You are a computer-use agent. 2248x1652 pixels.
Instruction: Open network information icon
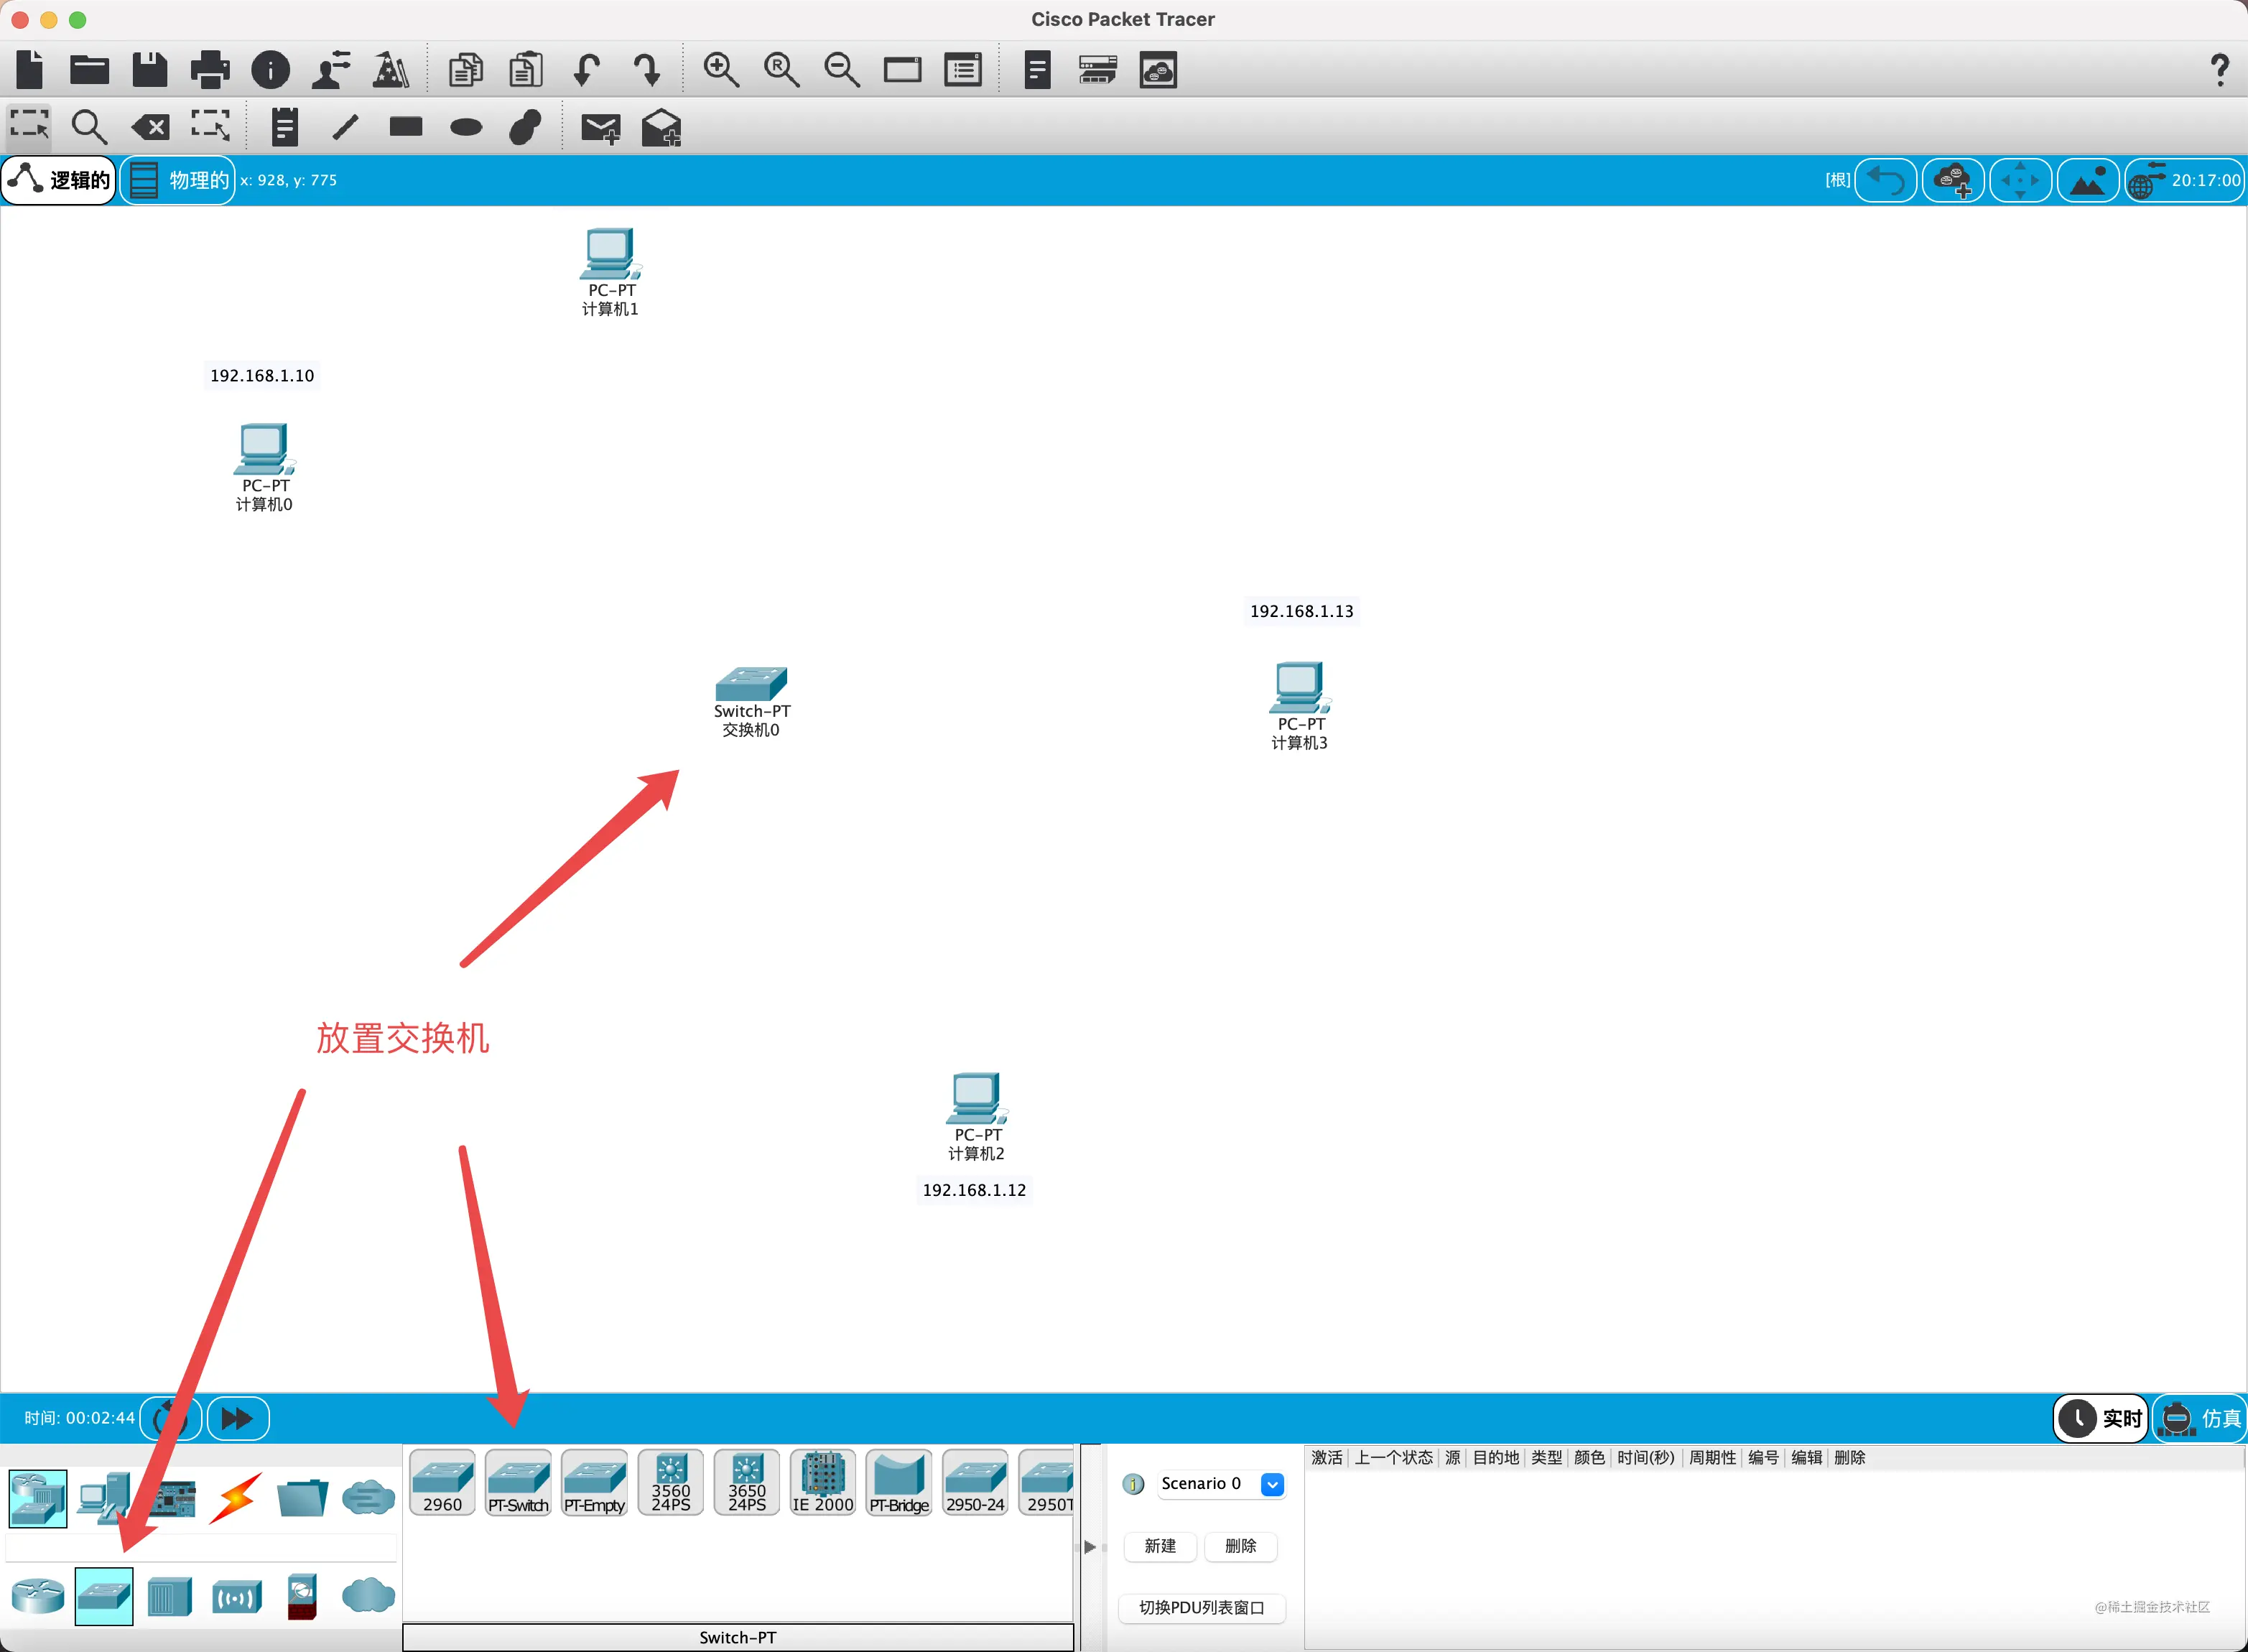pos(270,70)
